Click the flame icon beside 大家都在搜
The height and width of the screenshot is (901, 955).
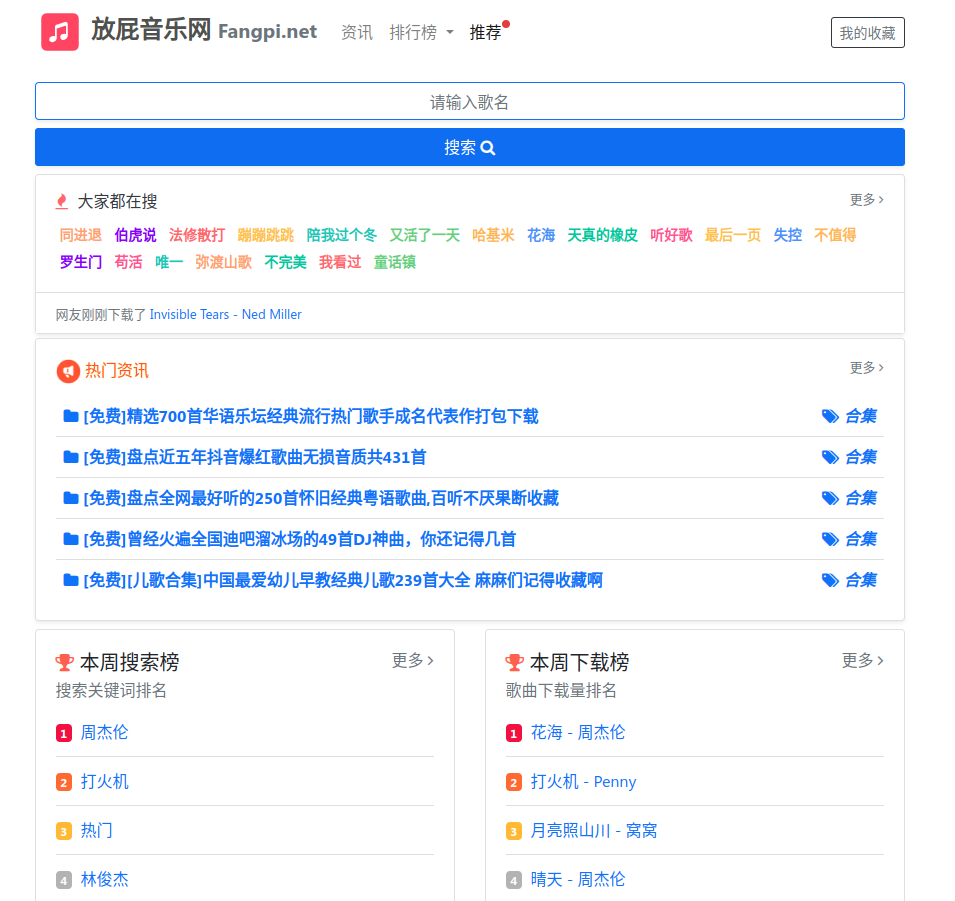(x=62, y=202)
